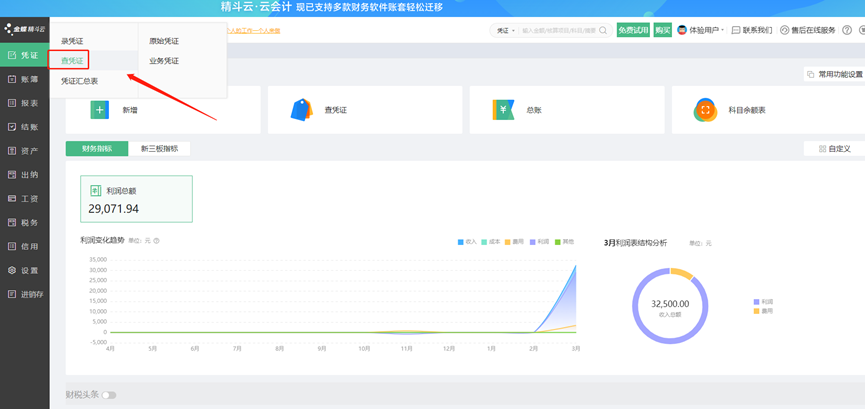
Task: Click the 金蝶精斗云 logo
Action: click(24, 28)
